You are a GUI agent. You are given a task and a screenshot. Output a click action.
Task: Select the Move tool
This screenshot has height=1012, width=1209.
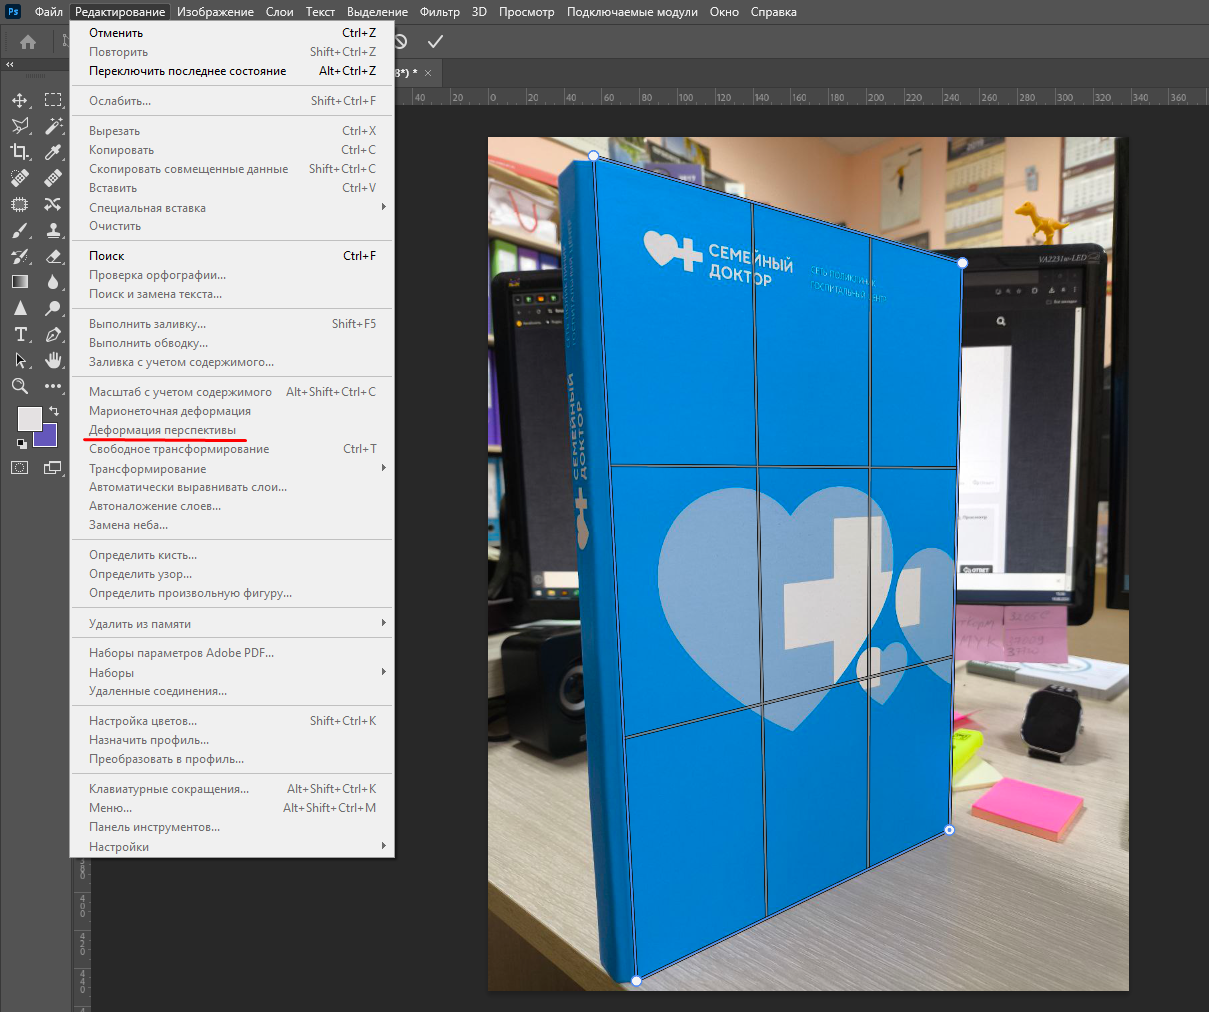(x=20, y=100)
